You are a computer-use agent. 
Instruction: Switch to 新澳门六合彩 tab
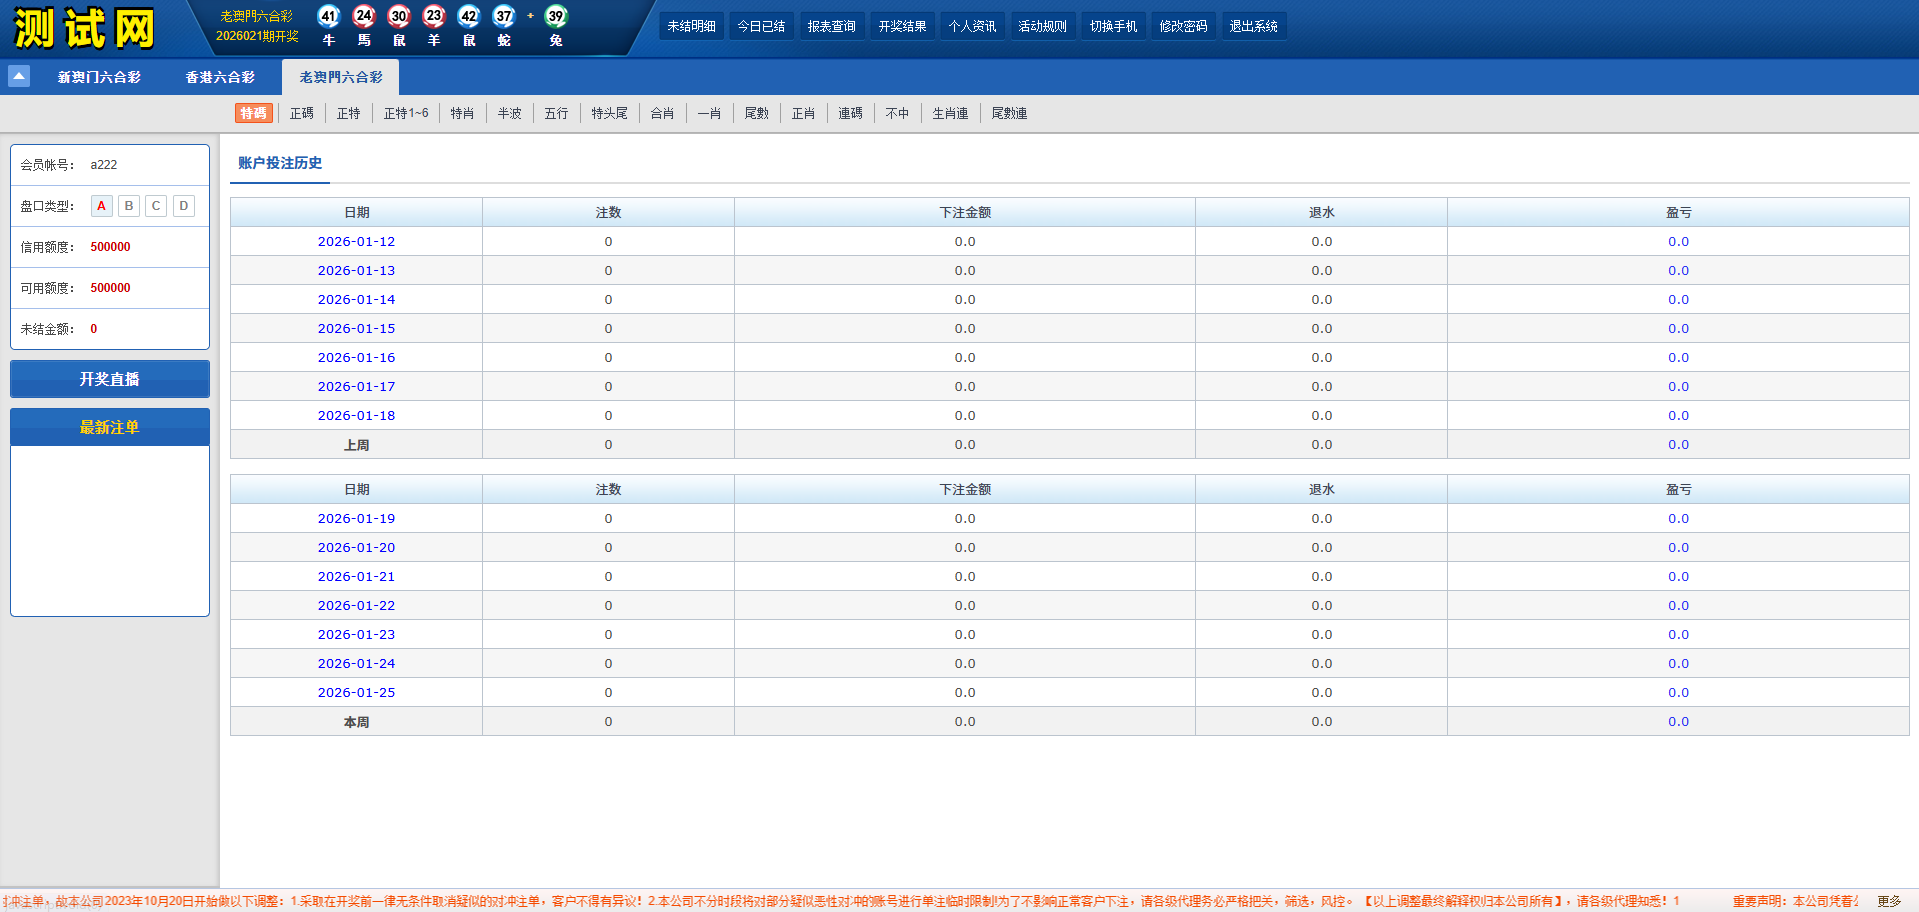[x=99, y=77]
